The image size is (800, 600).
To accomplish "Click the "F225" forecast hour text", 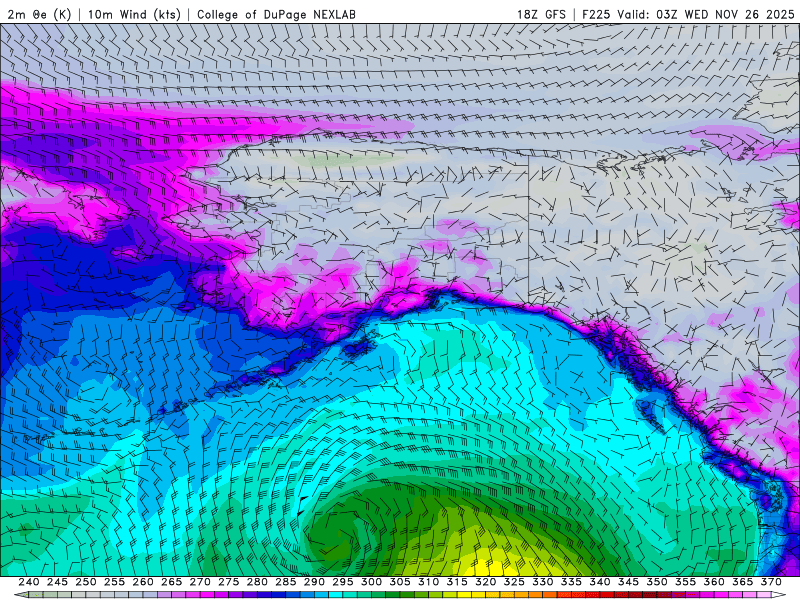I will click(x=596, y=14).
